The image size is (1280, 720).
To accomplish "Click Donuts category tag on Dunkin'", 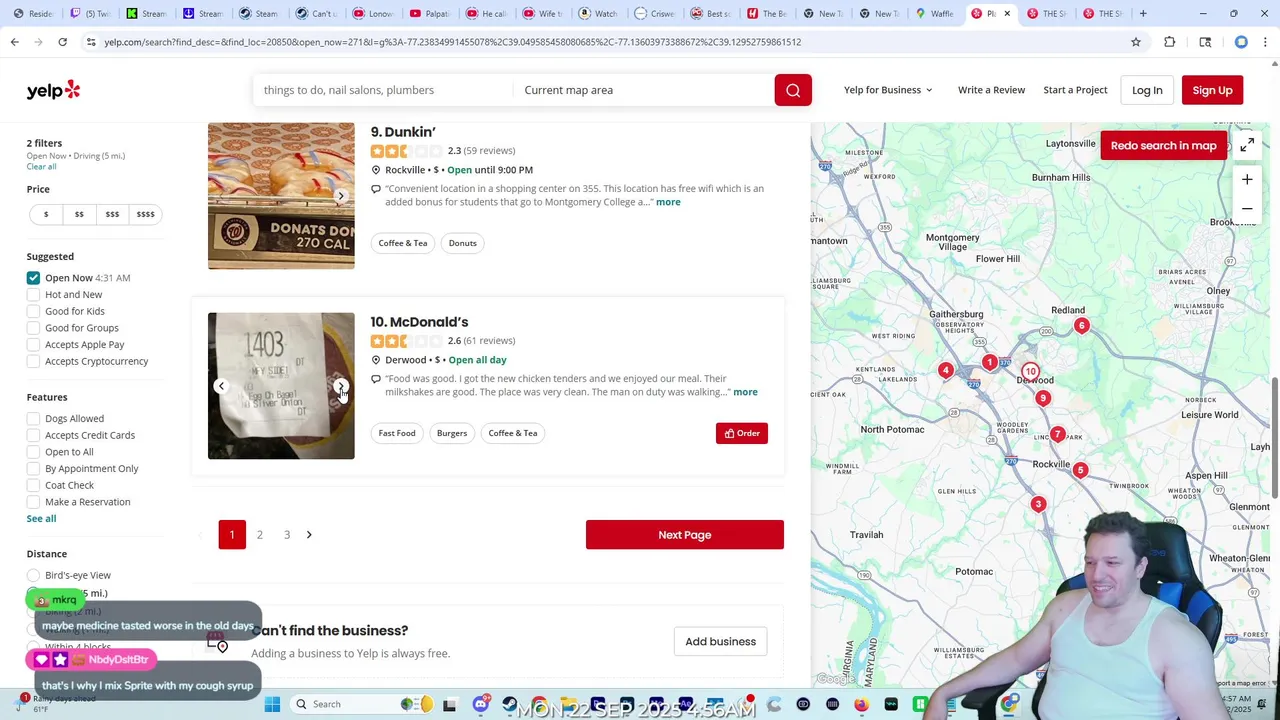I will click(x=463, y=243).
